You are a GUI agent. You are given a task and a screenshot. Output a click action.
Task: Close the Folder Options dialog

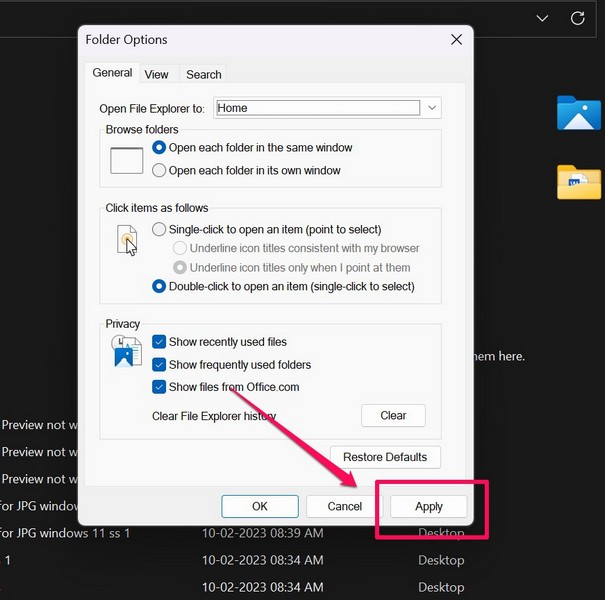coord(456,40)
